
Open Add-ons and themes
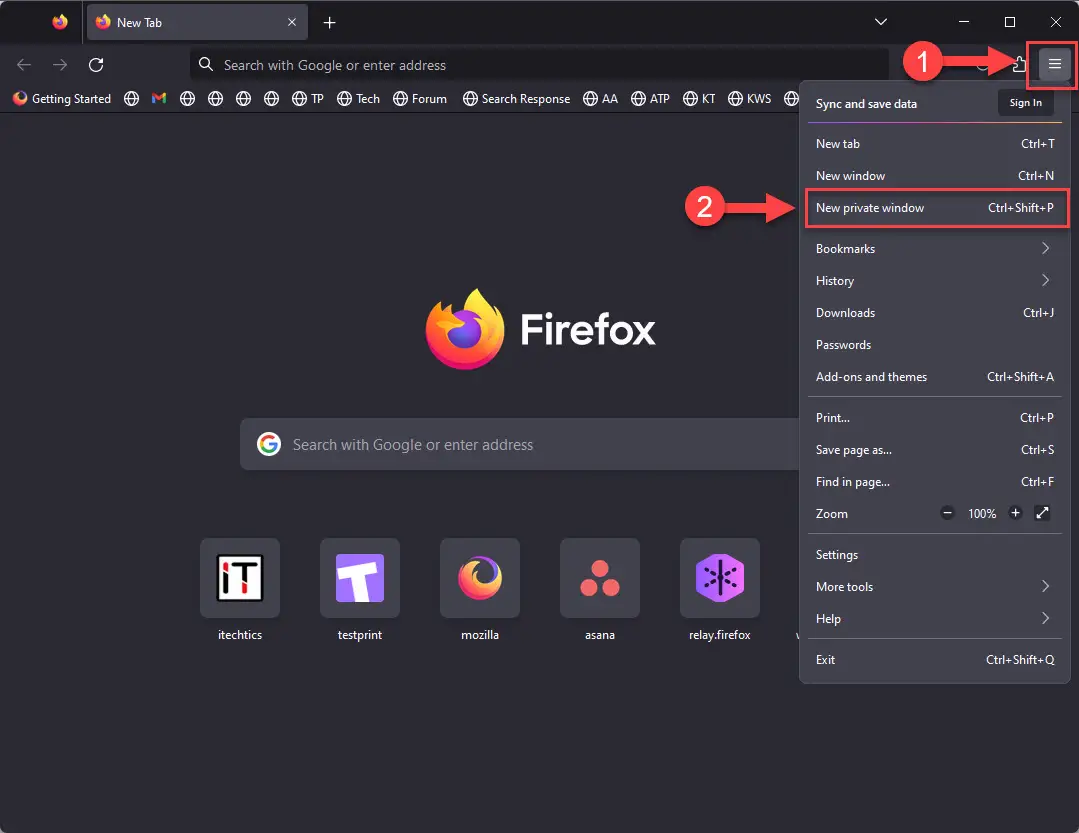tap(934, 377)
